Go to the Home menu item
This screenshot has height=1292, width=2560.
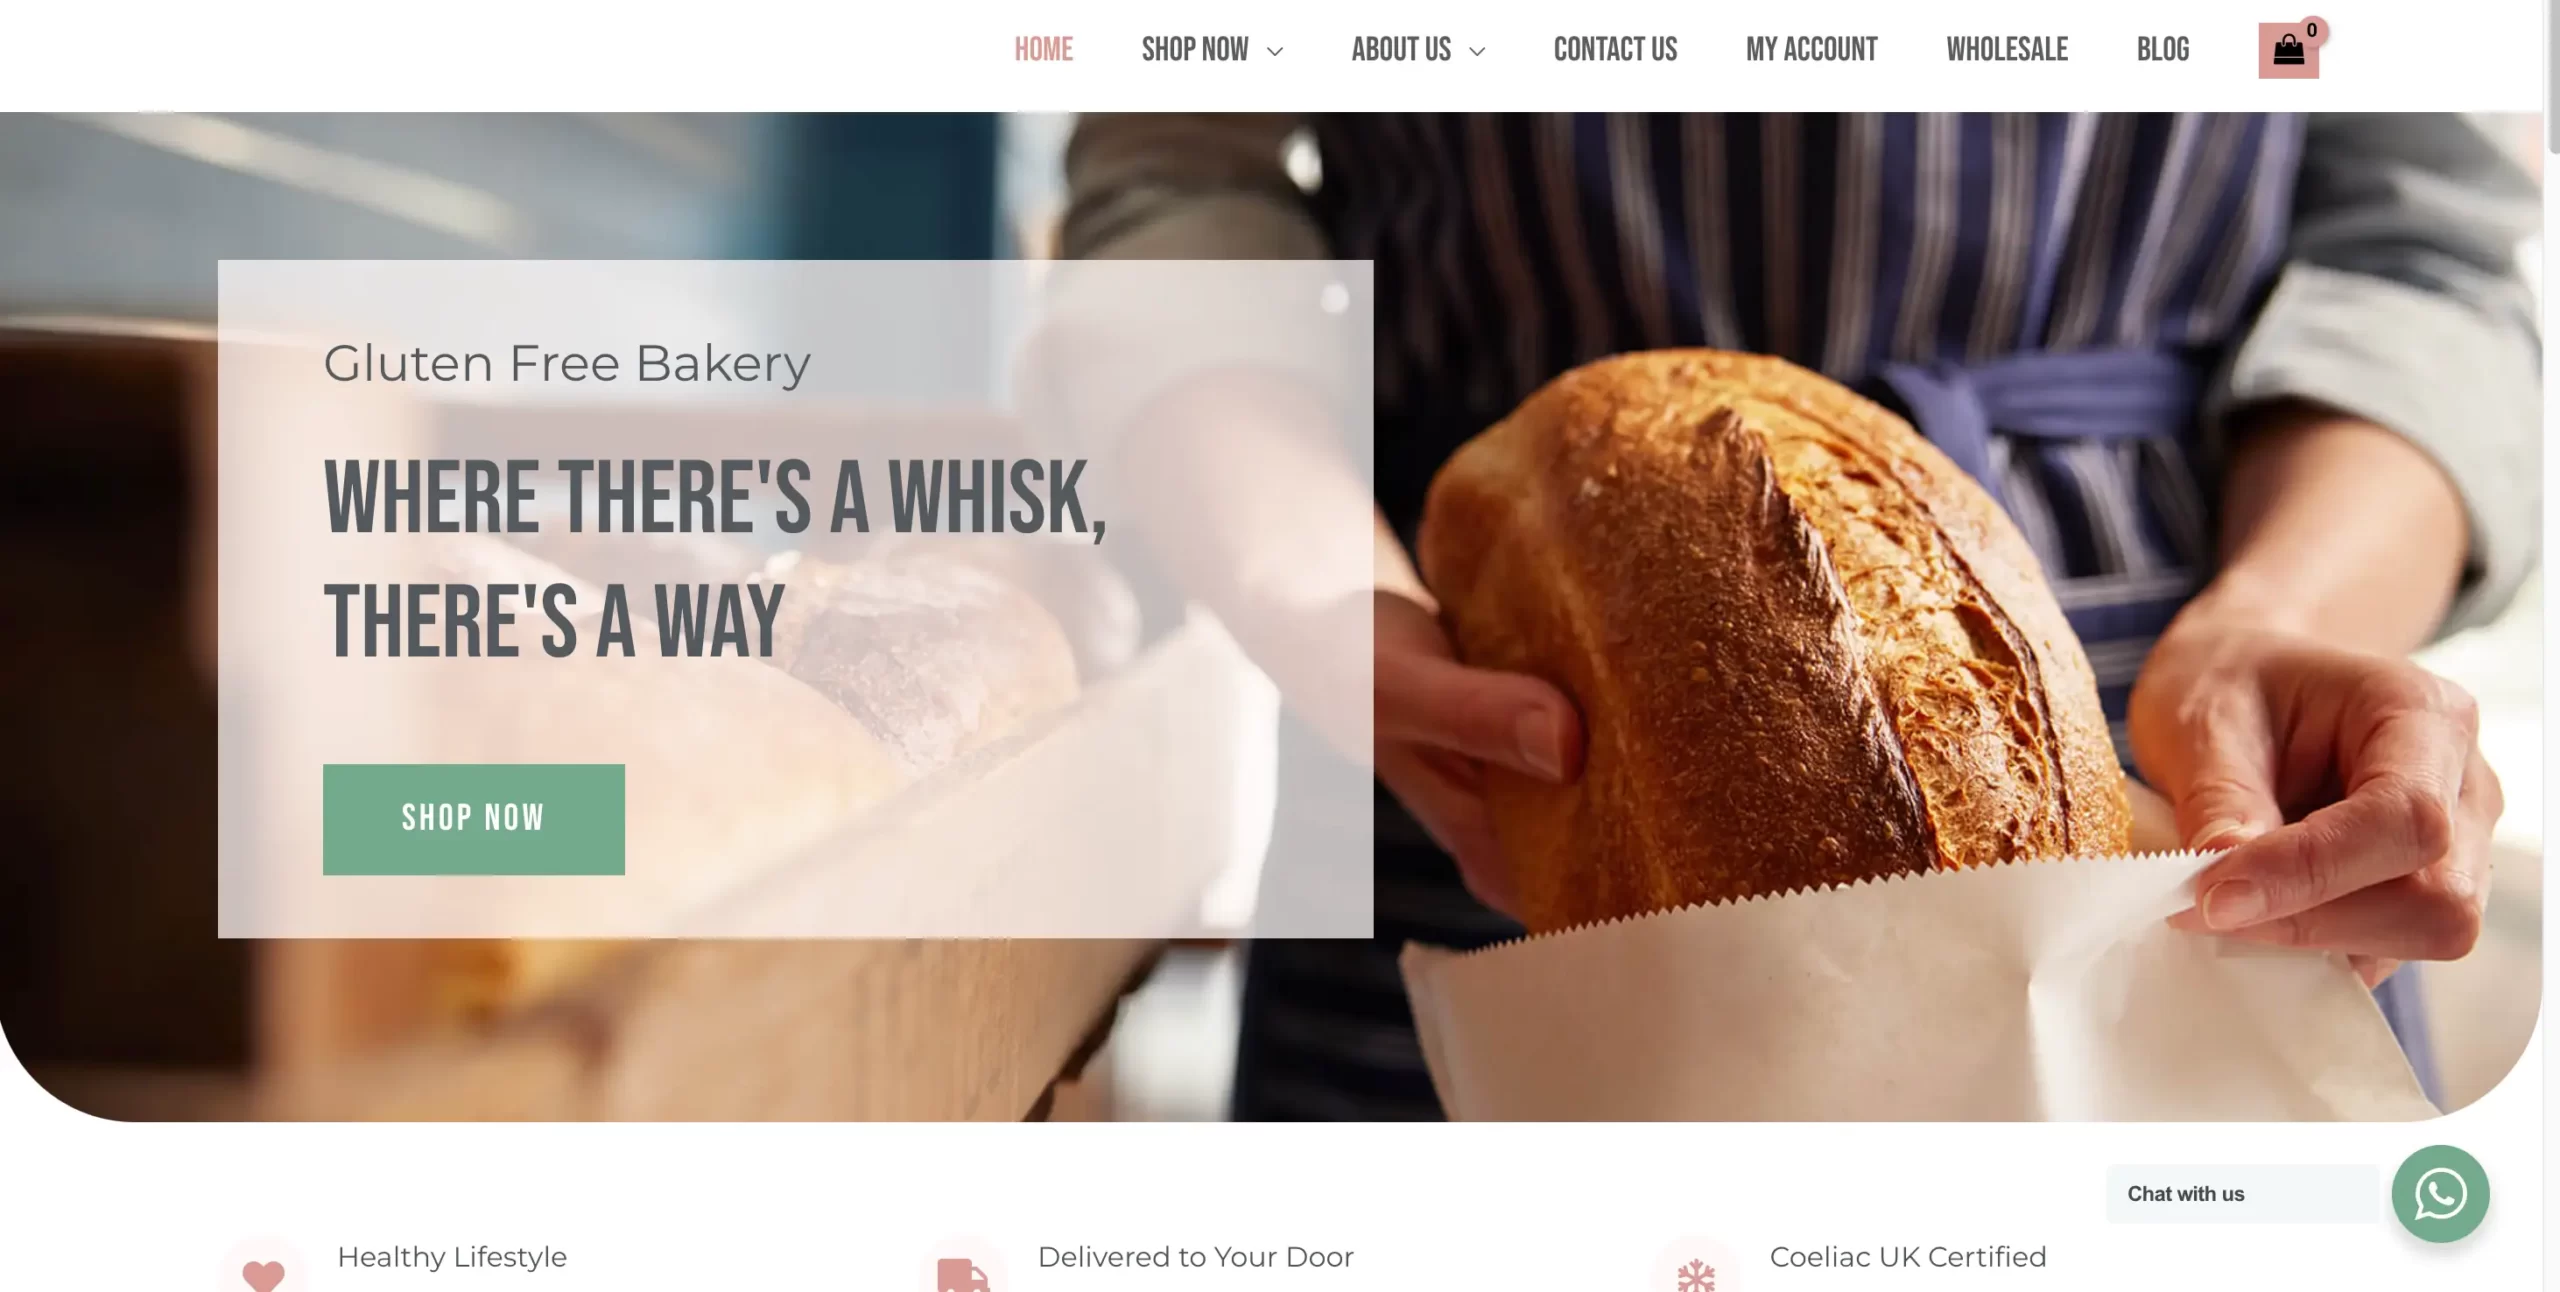click(1043, 49)
